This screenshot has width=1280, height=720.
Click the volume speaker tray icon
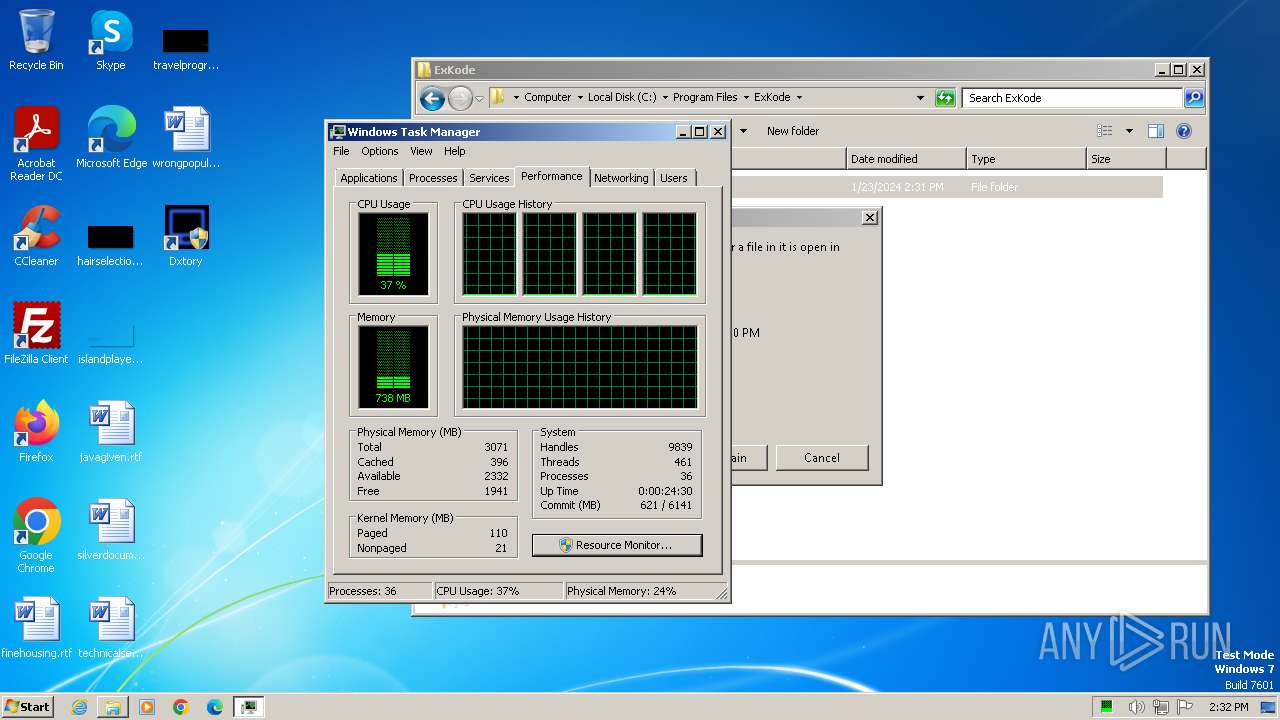(1136, 707)
